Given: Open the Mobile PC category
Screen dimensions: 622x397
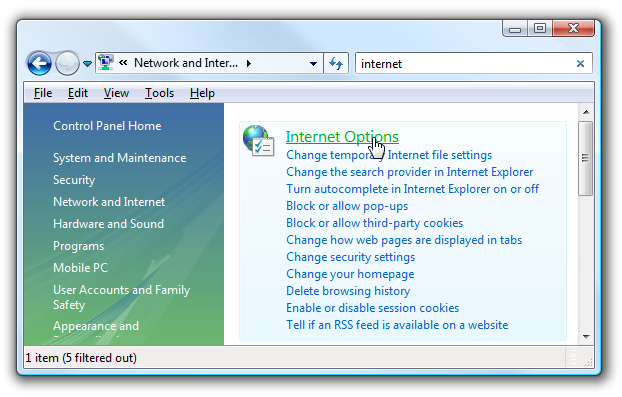Looking at the screenshot, I should [x=80, y=268].
